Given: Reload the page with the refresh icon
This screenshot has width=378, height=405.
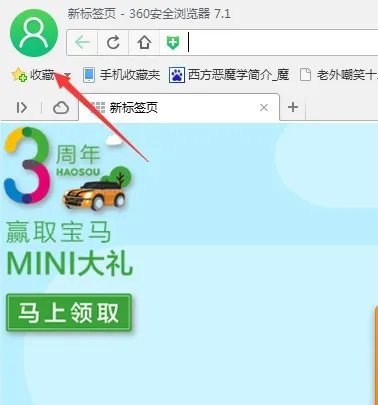Looking at the screenshot, I should [113, 42].
